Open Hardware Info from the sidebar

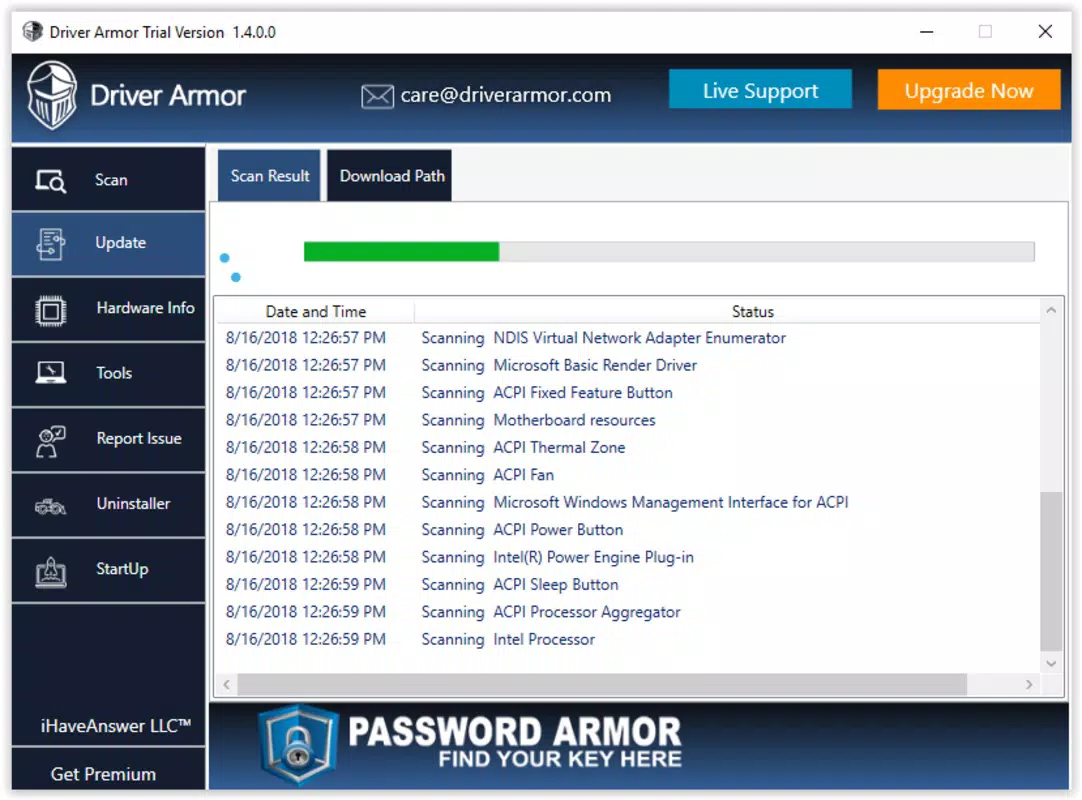(108, 309)
